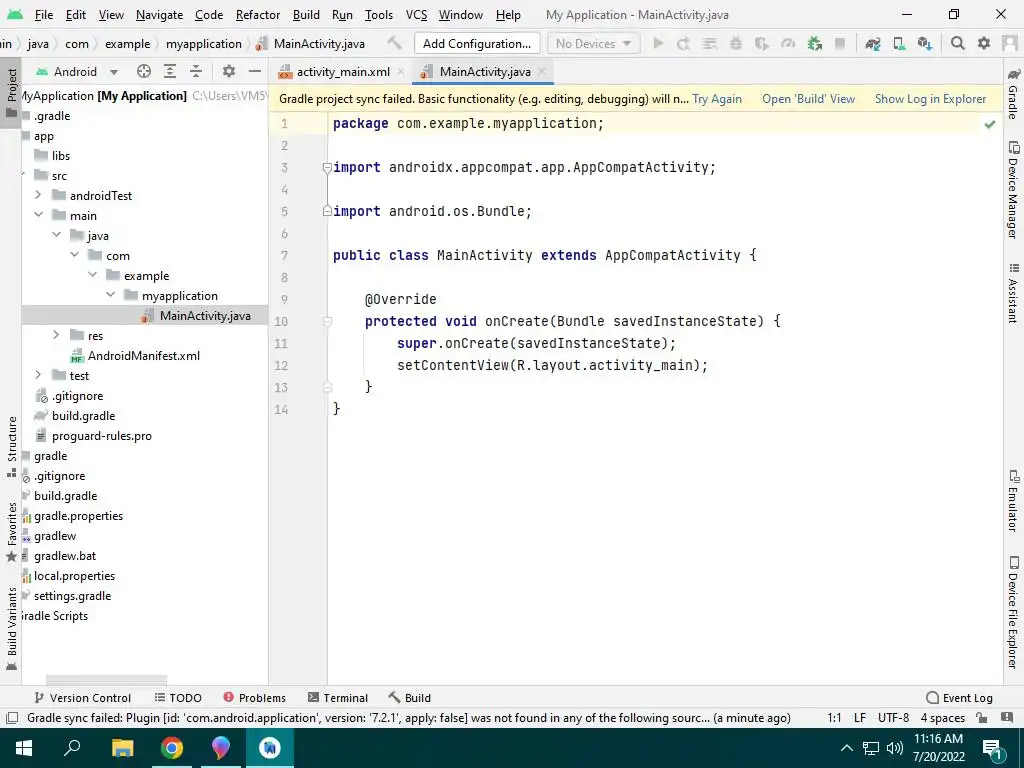Expand the res folder
Screen dimensions: 1024x768
[56, 335]
